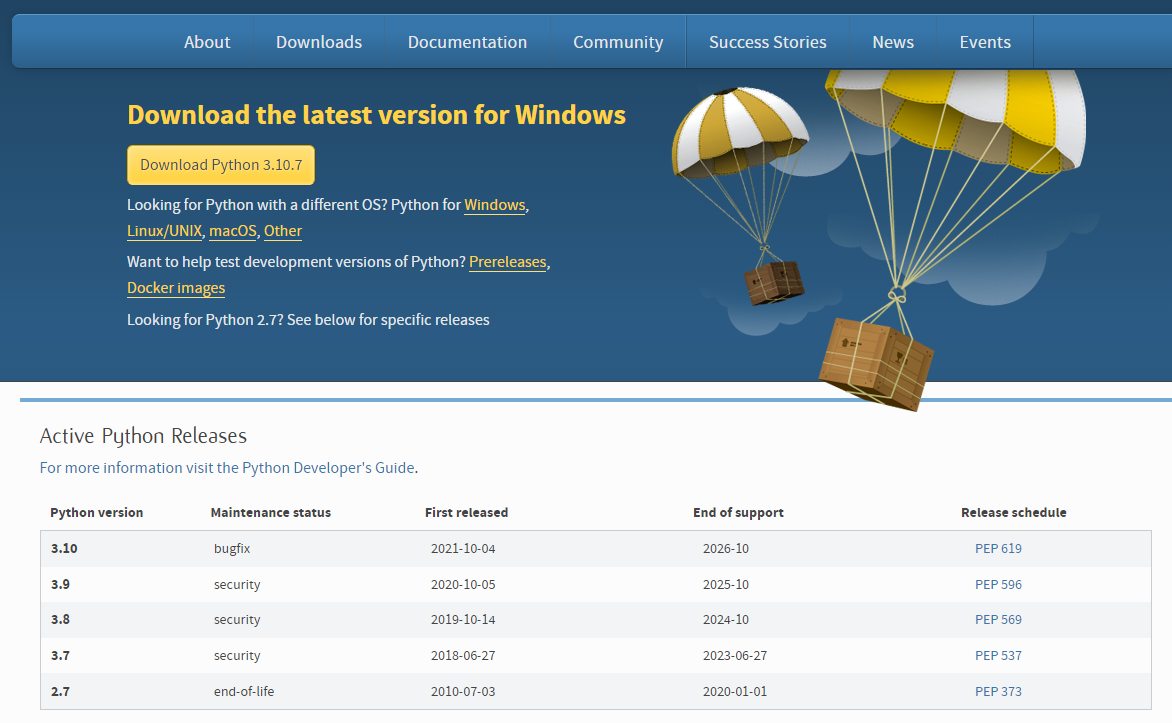Open the Downloads menu

tap(319, 42)
